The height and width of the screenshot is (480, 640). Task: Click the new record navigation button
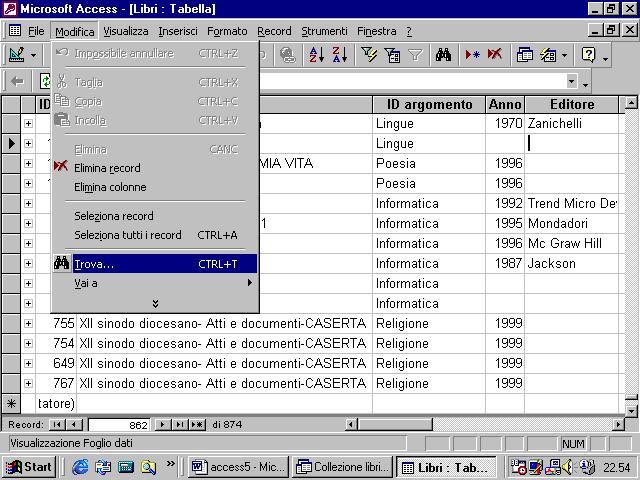[x=197, y=424]
